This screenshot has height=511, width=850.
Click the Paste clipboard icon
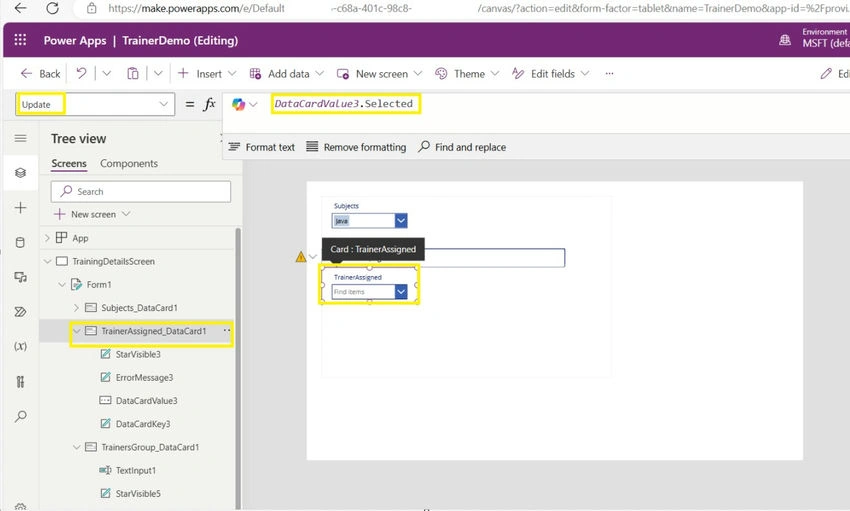click(x=133, y=73)
